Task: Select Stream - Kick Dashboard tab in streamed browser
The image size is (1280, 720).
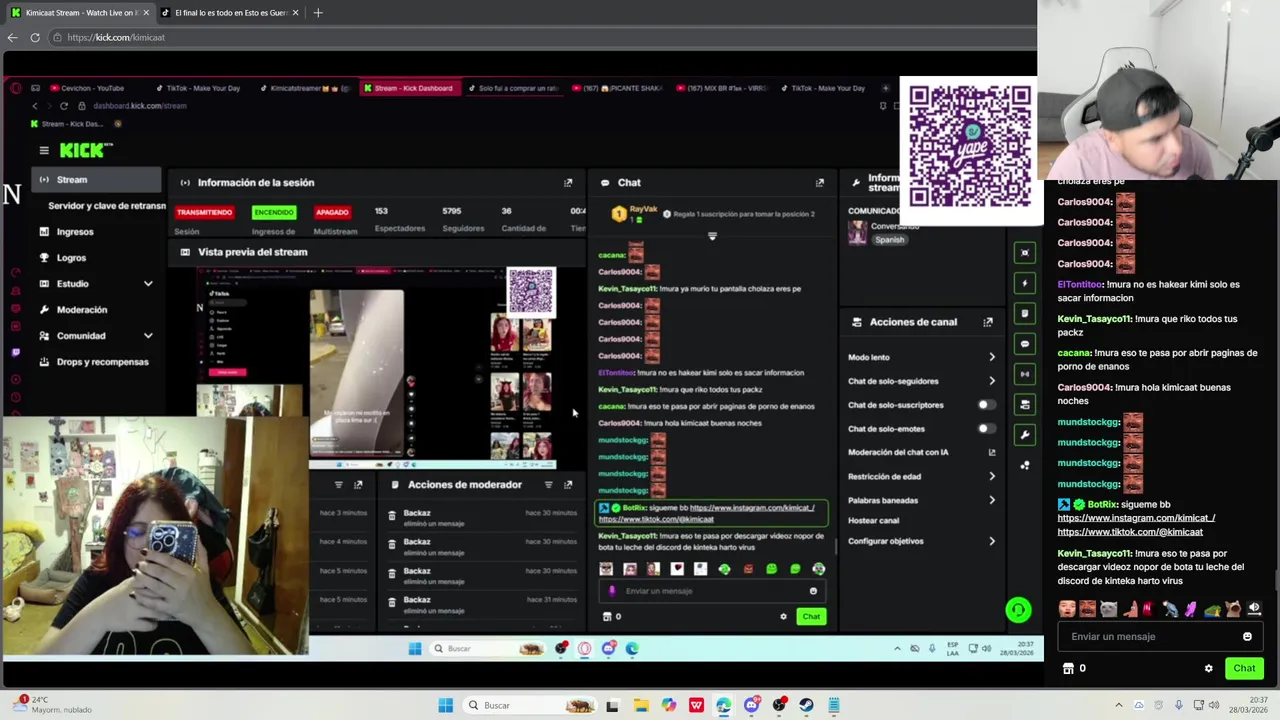Action: [408, 88]
